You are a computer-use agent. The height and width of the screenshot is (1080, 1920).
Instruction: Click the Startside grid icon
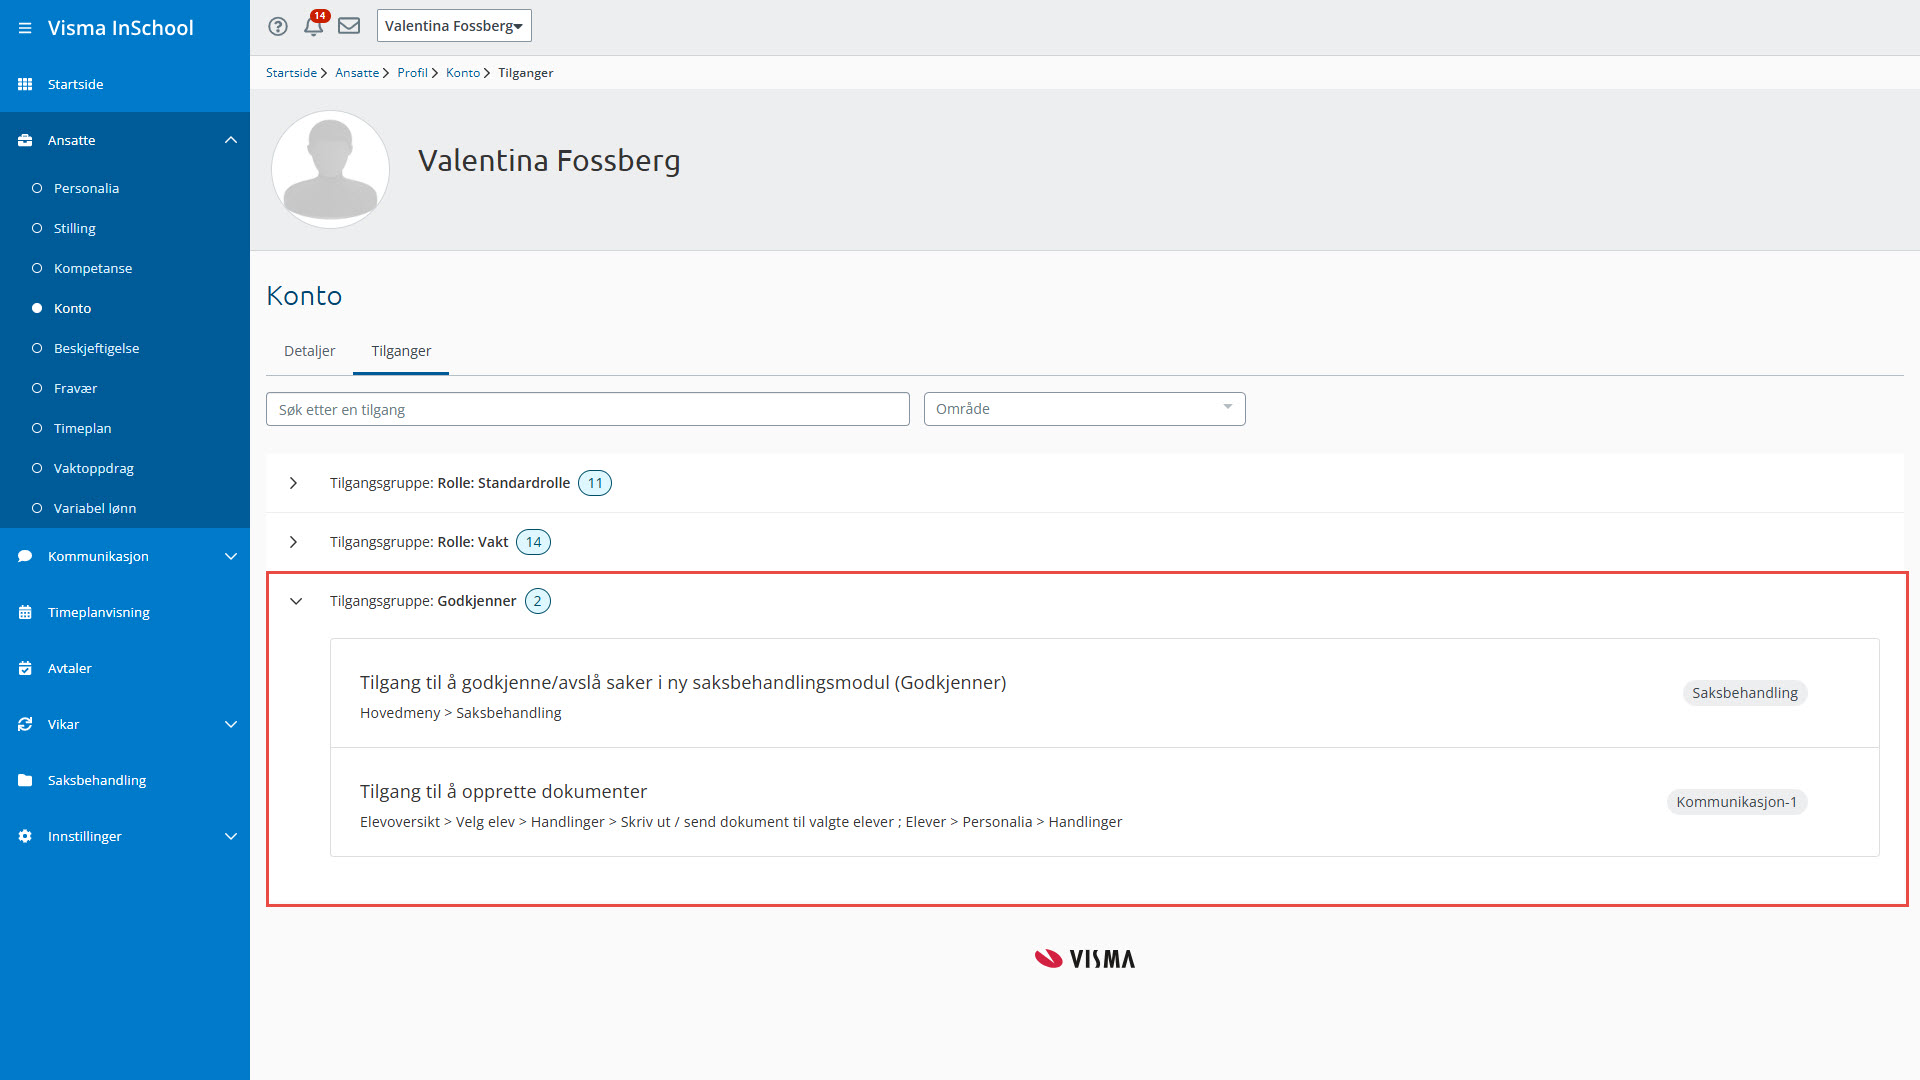pos(25,84)
